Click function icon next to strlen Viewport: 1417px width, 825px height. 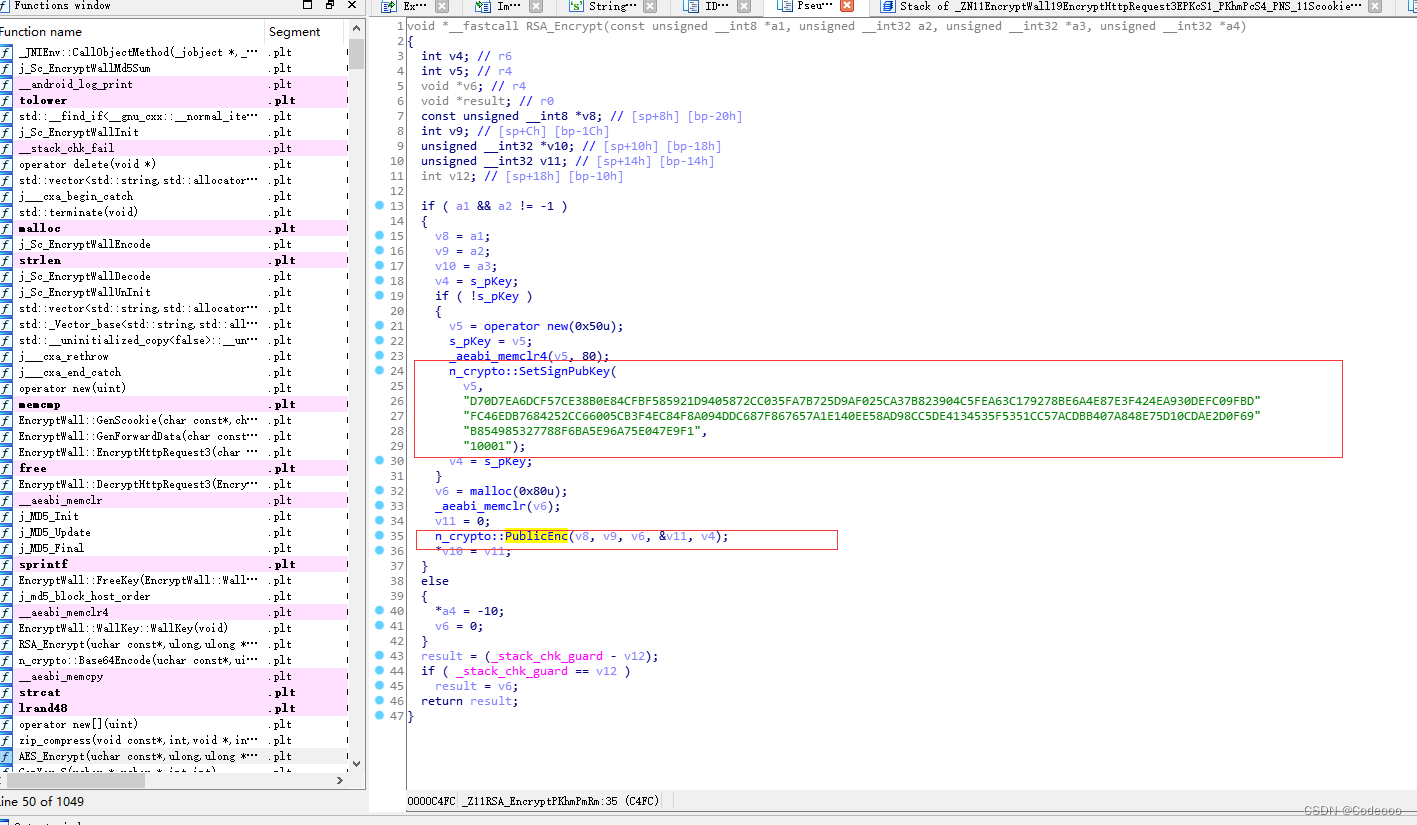point(6,260)
